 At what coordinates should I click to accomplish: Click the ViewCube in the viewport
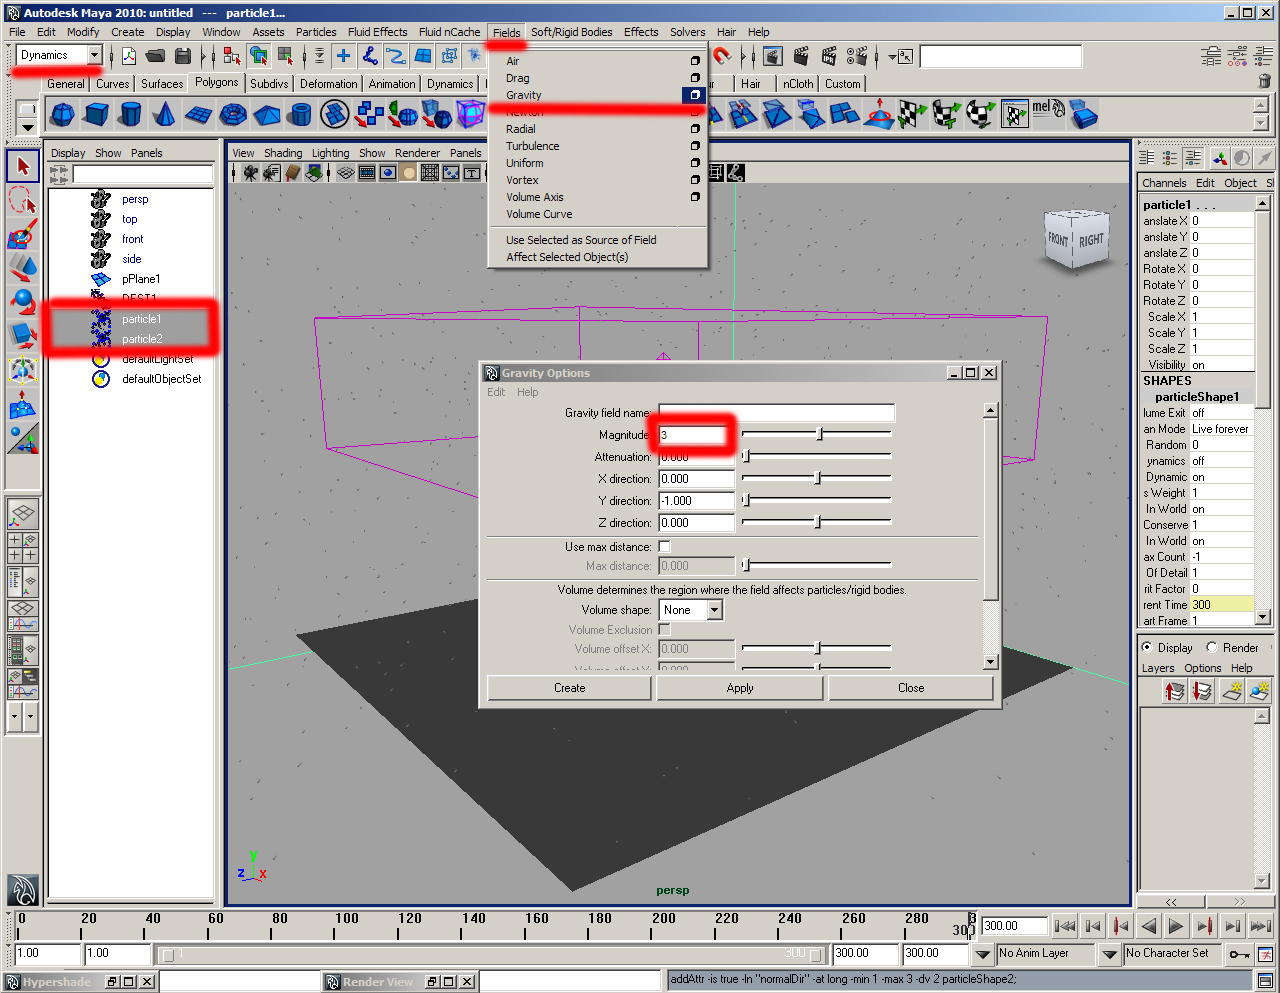click(x=1076, y=238)
